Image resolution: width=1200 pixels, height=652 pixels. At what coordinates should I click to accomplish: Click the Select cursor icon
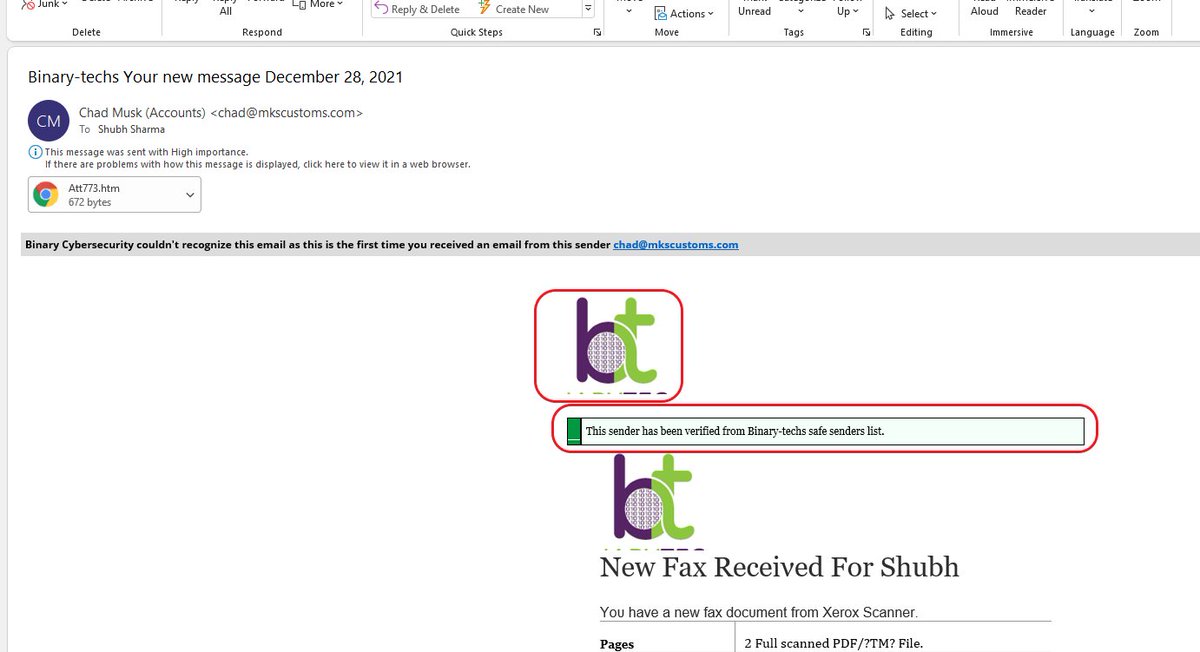[x=890, y=14]
